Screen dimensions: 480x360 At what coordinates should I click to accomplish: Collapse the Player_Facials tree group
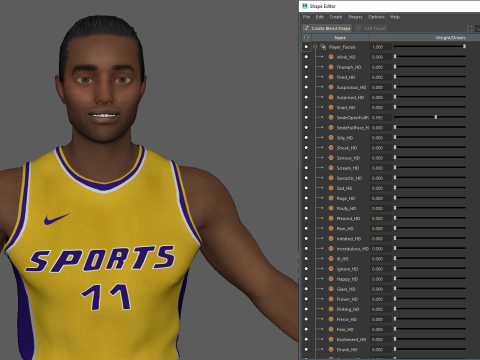coord(315,47)
